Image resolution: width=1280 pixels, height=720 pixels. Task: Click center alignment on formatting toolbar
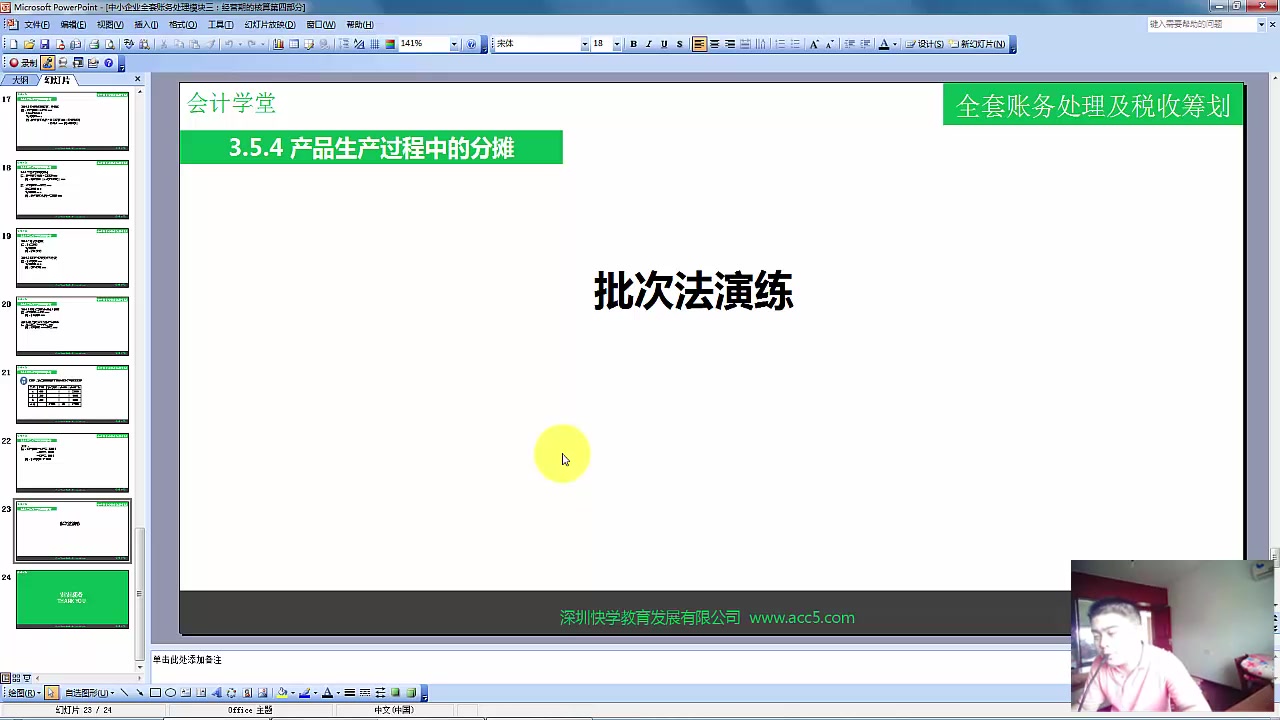point(714,43)
